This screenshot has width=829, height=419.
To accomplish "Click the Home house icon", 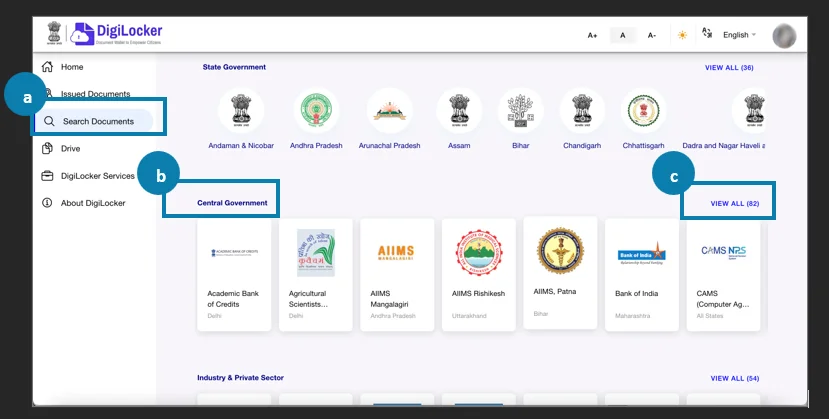I will click(x=47, y=67).
